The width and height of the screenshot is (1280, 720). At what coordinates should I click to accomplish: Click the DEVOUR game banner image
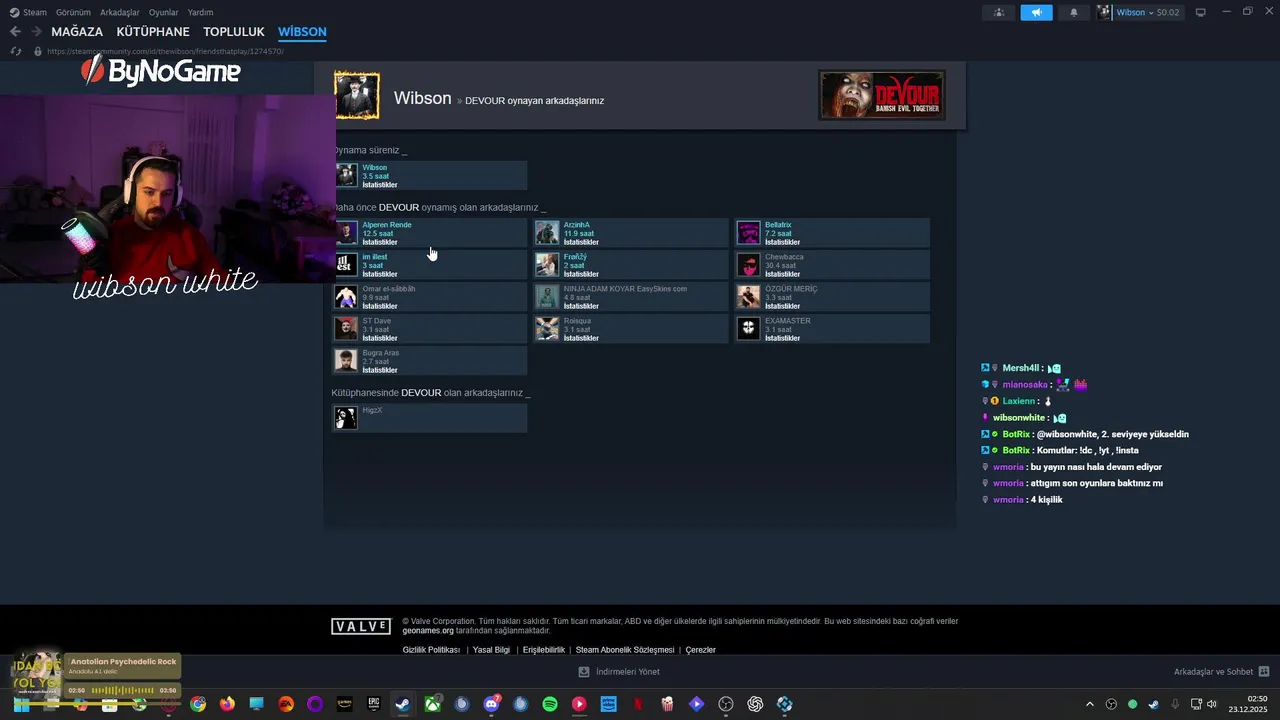coord(881,95)
